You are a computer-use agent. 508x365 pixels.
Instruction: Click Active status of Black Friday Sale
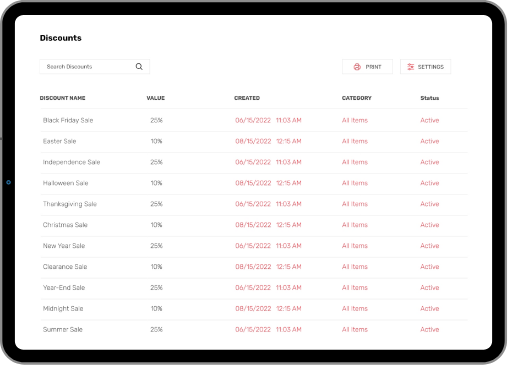tap(430, 120)
